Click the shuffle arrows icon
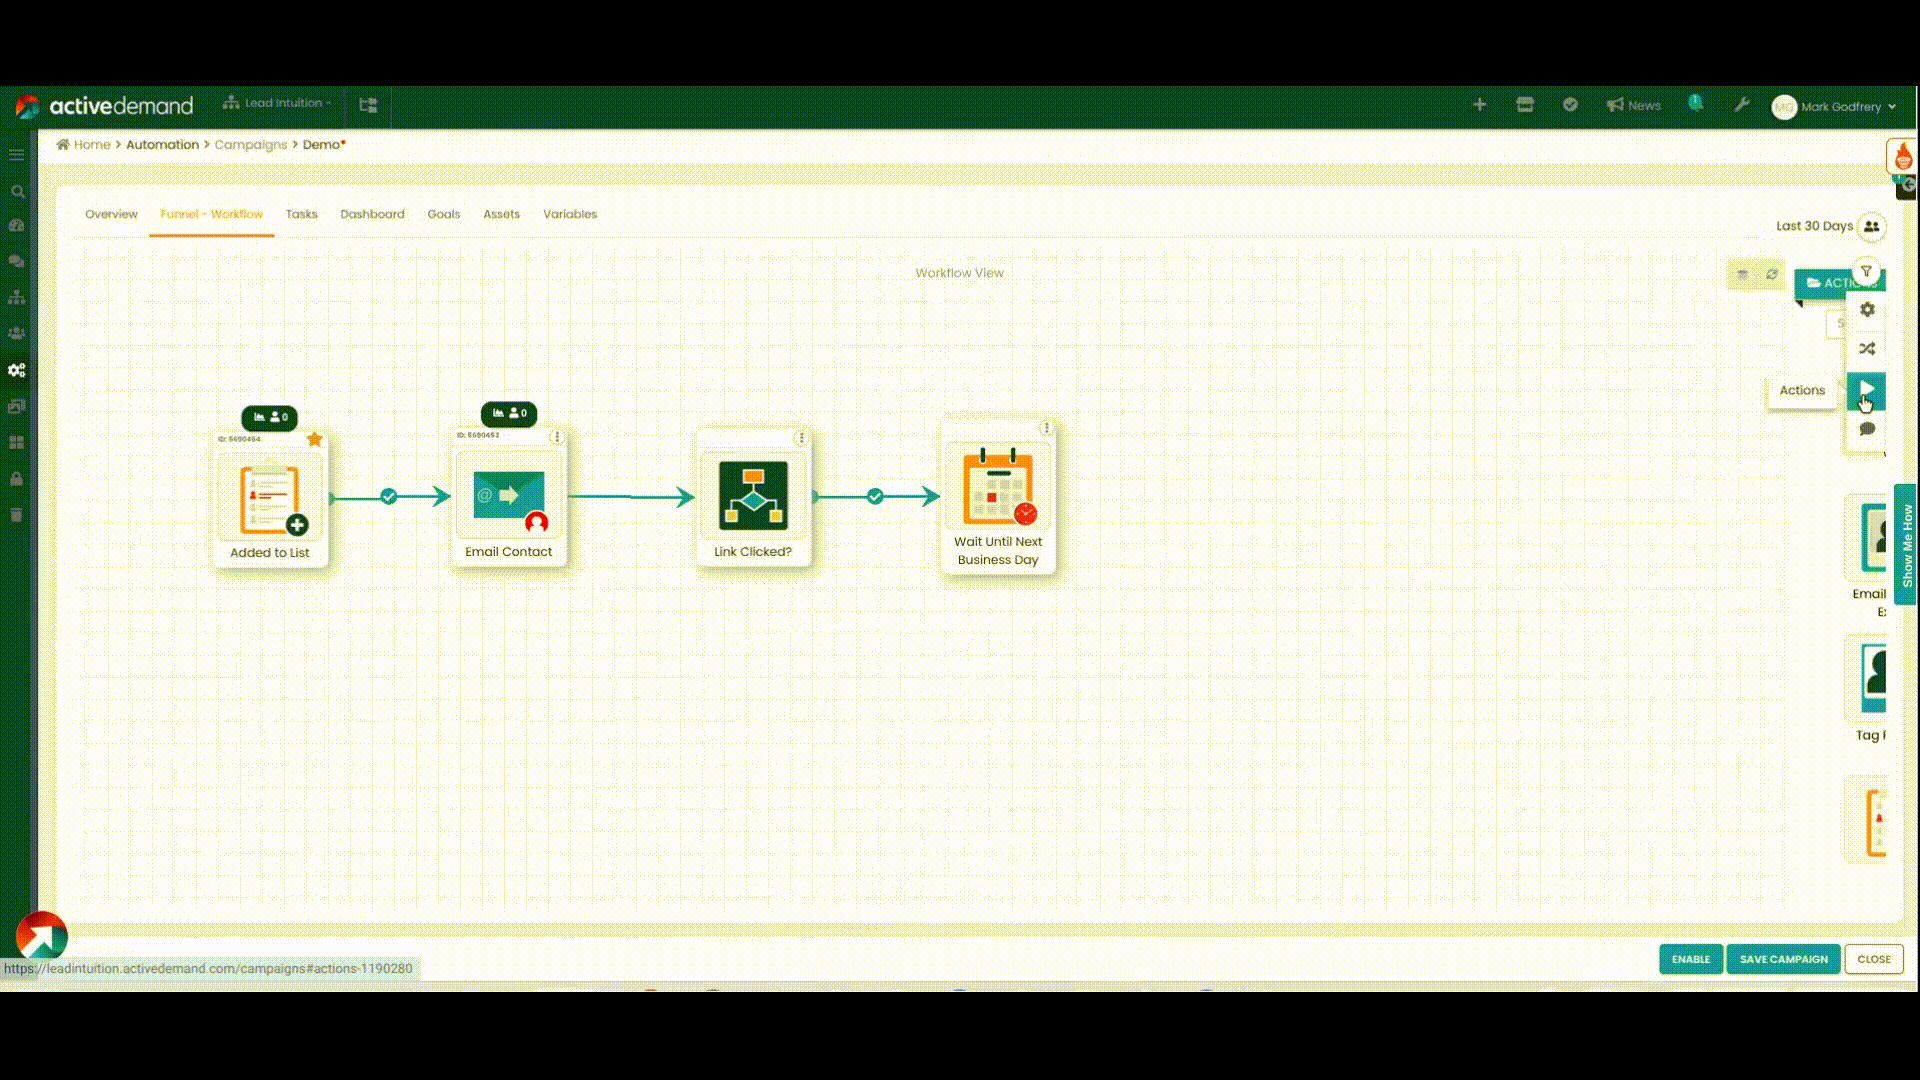 (1867, 349)
